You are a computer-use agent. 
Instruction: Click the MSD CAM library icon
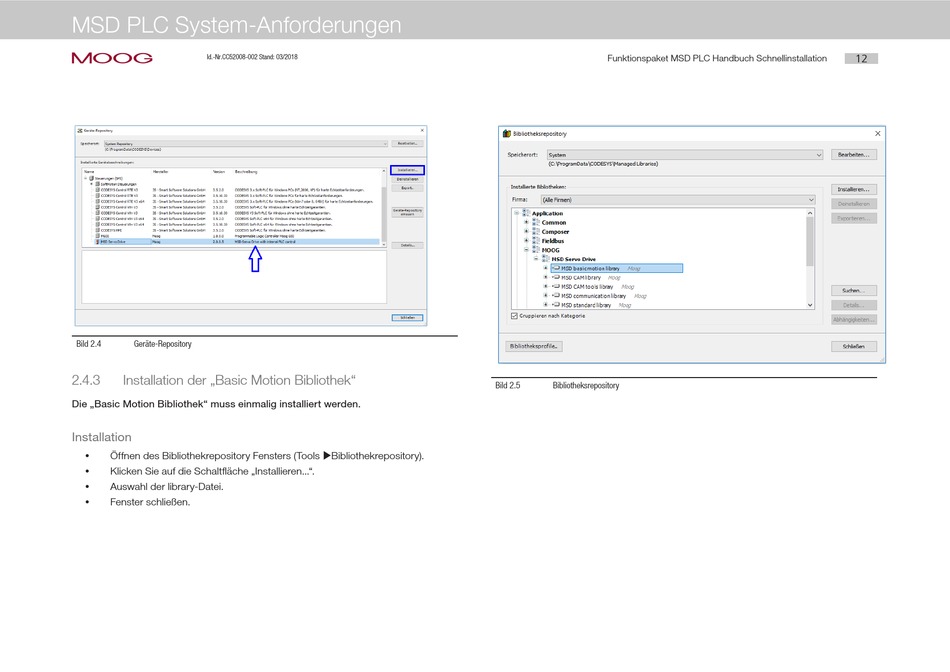(x=556, y=277)
